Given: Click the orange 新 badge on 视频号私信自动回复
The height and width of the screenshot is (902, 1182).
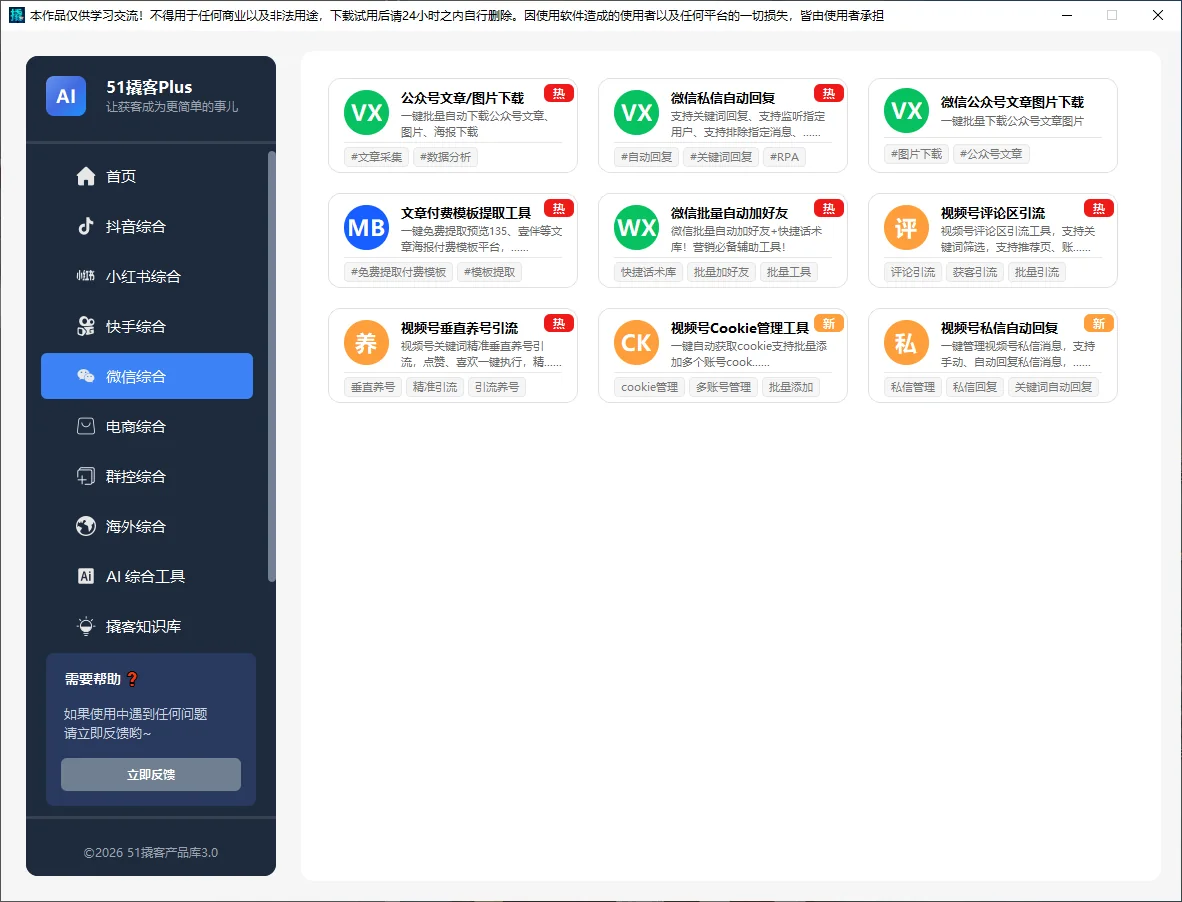Looking at the screenshot, I should click(x=1098, y=323).
